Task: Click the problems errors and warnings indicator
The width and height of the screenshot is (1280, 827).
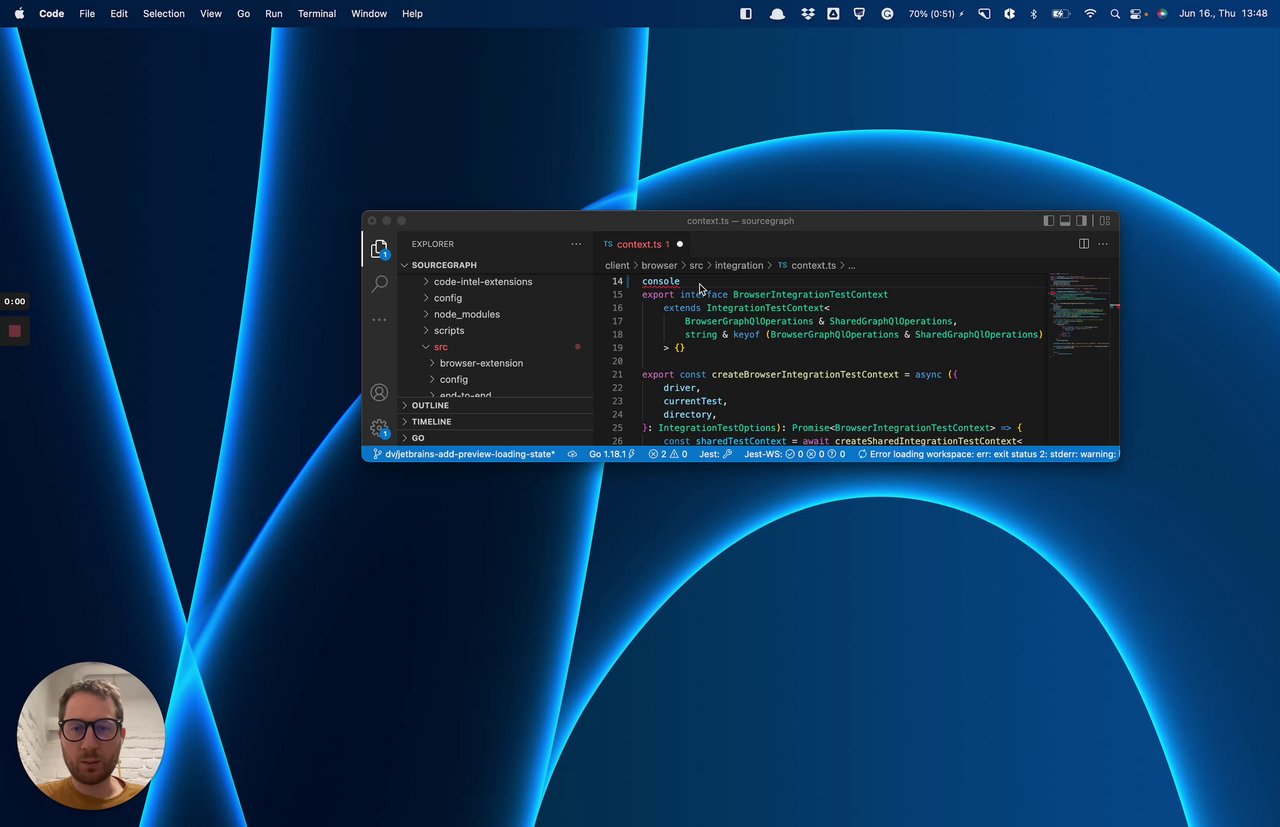Action: (x=667, y=454)
